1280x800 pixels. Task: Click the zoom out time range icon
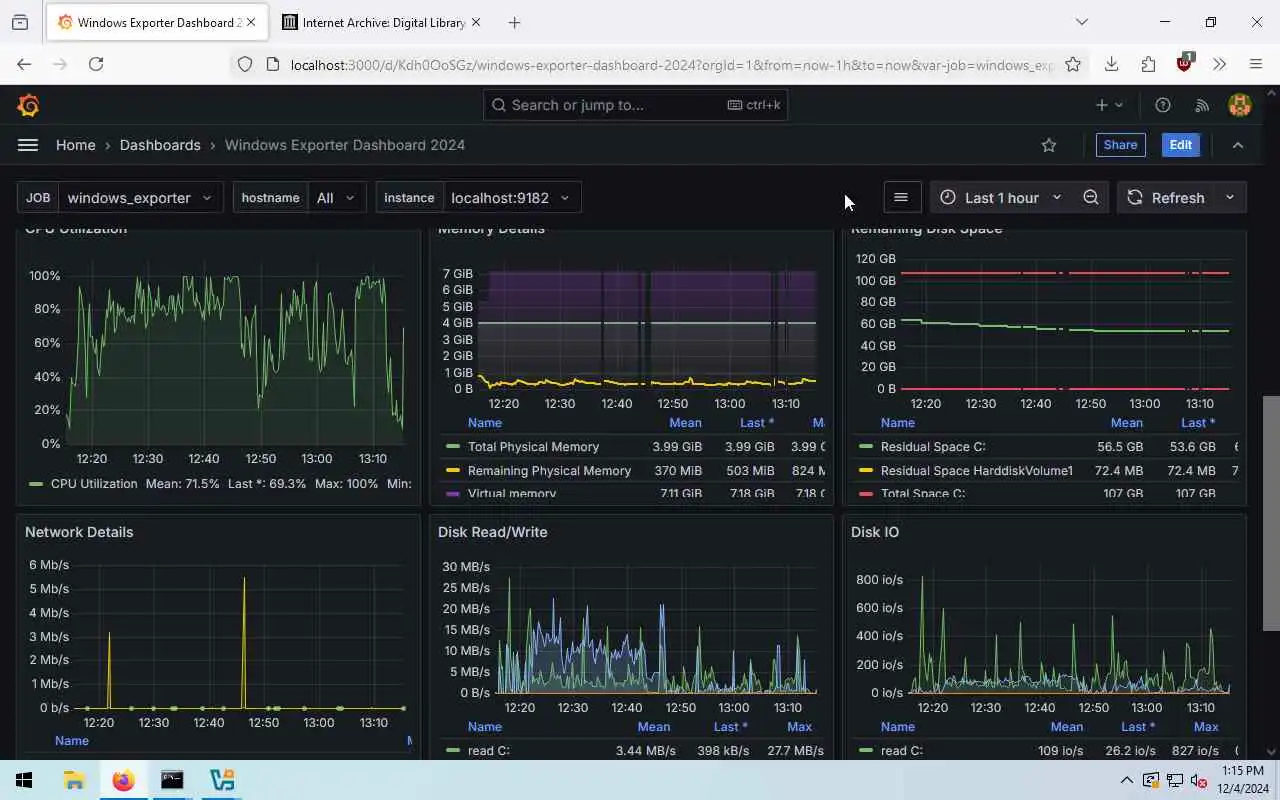(1091, 197)
